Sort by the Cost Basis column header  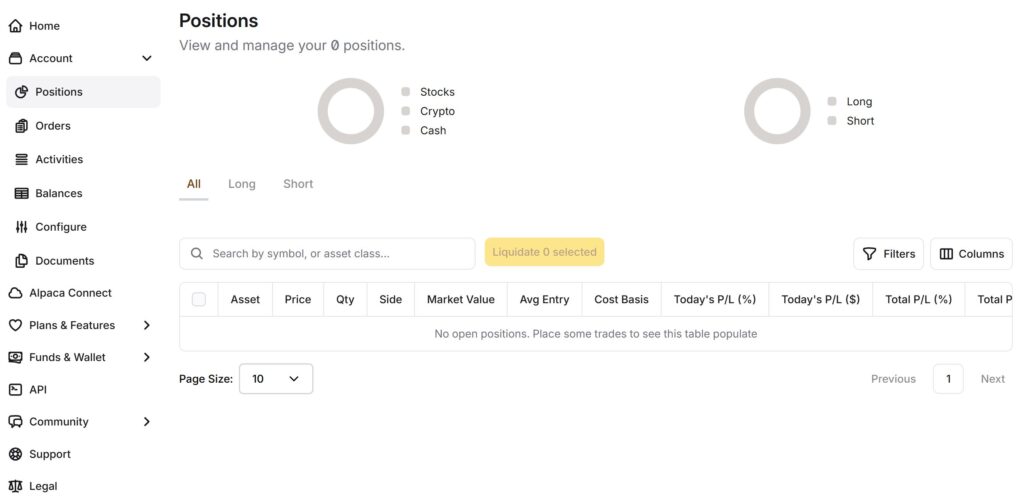622,300
